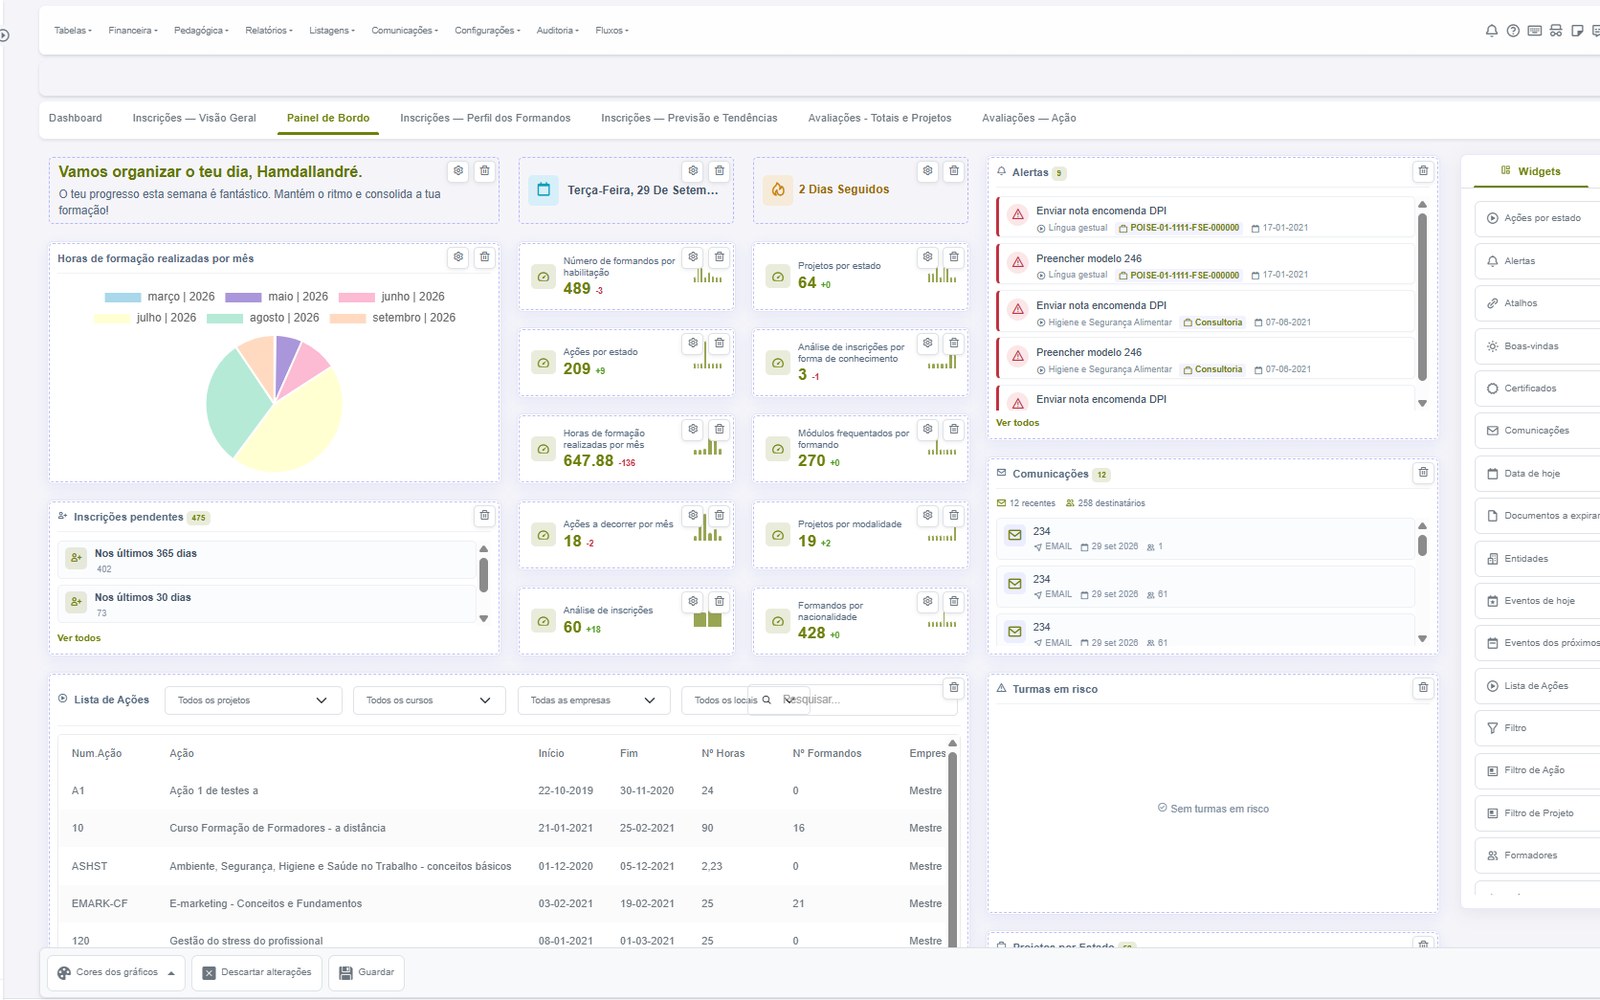Click the agosto 2026 legend swatch
Viewport: 1600px width, 1000px height.
[225, 318]
